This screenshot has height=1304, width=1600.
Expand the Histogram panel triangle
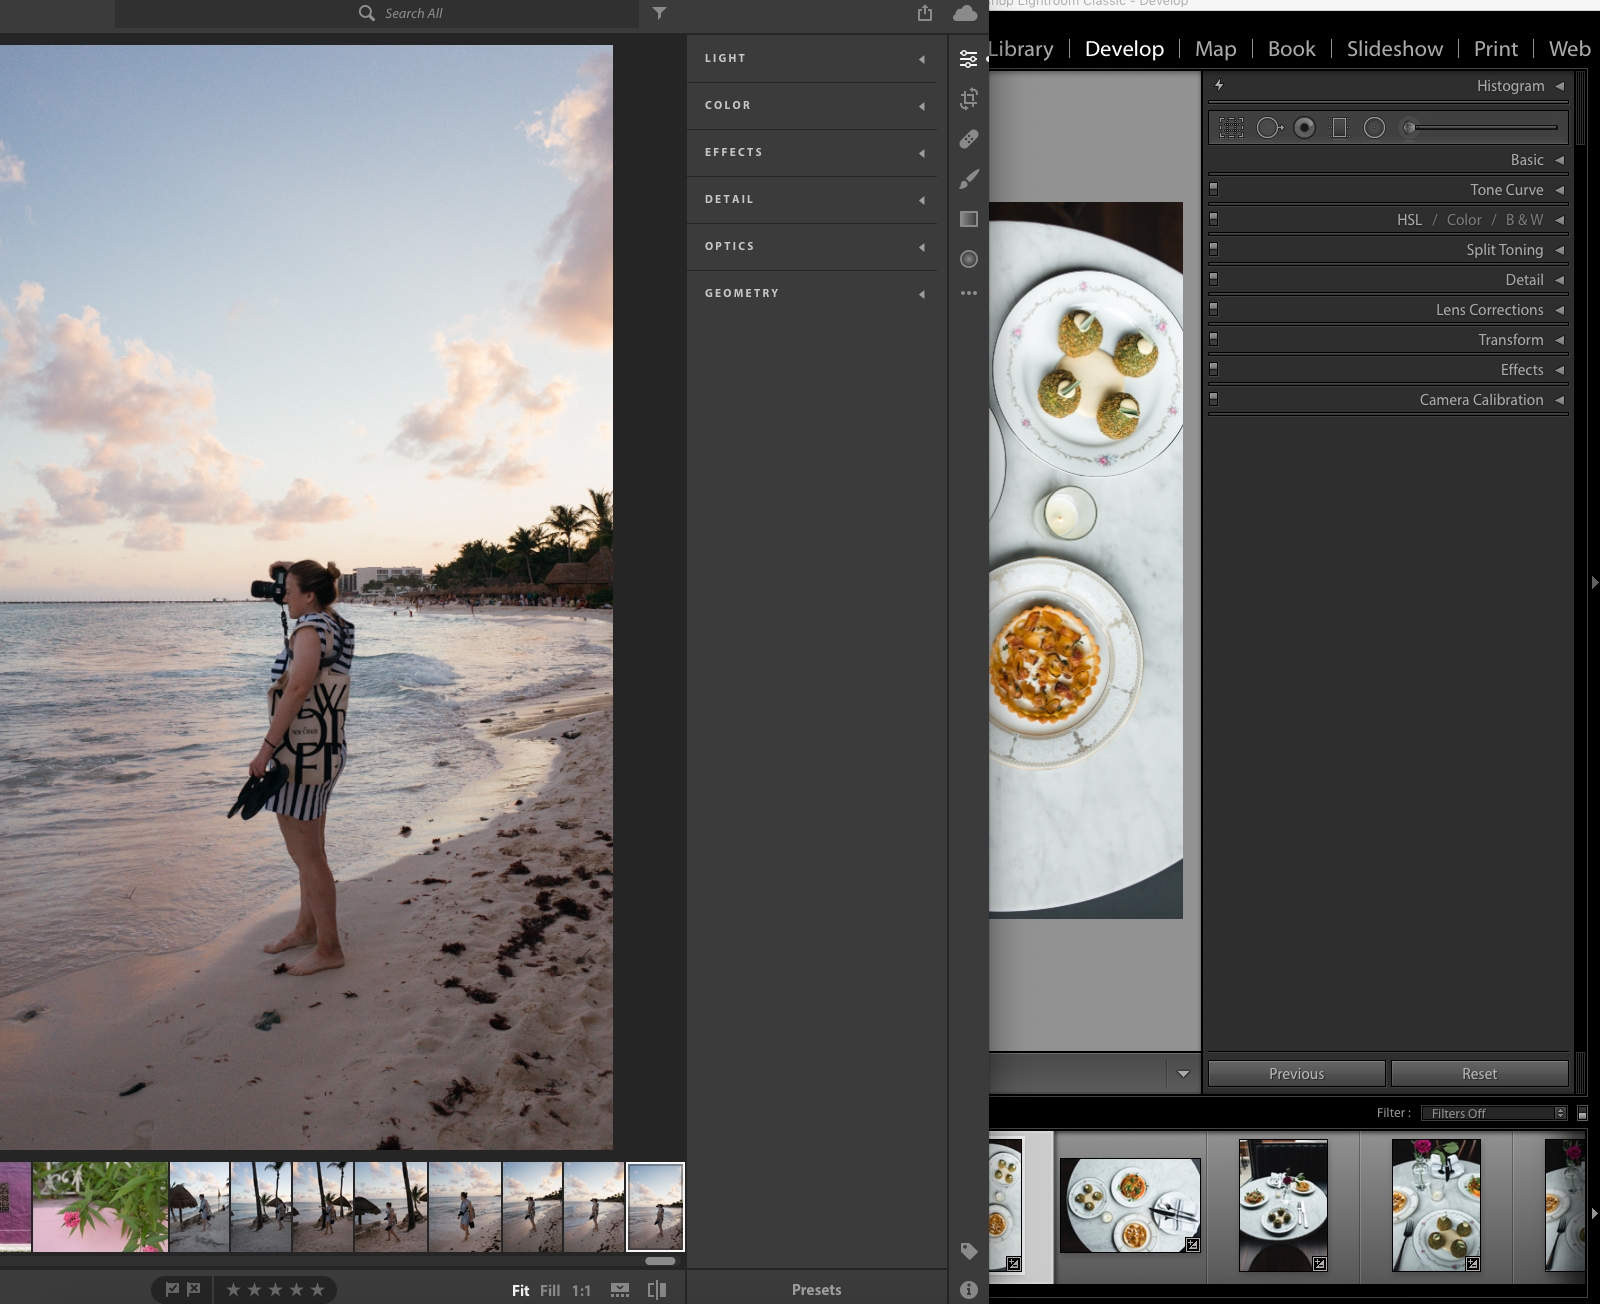(1559, 86)
